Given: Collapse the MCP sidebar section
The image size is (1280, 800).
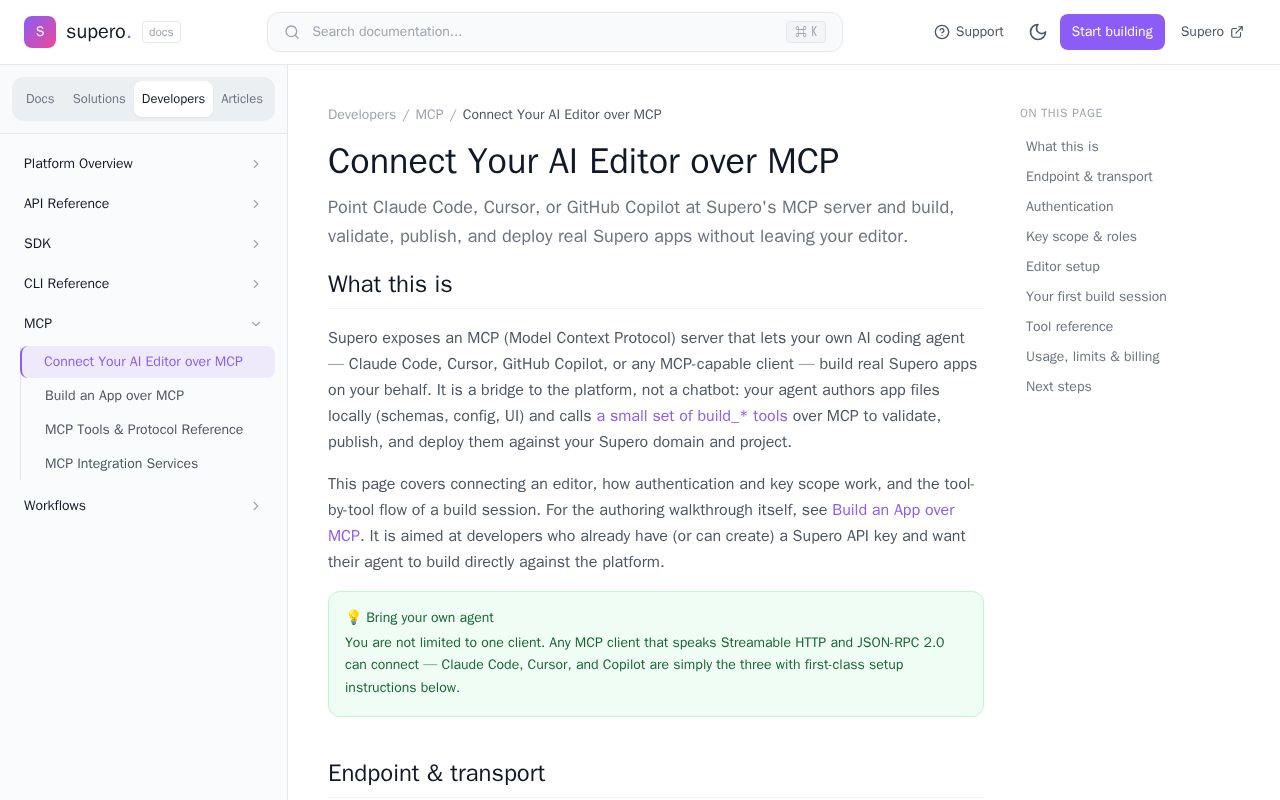Looking at the screenshot, I should pyautogui.click(x=143, y=324).
